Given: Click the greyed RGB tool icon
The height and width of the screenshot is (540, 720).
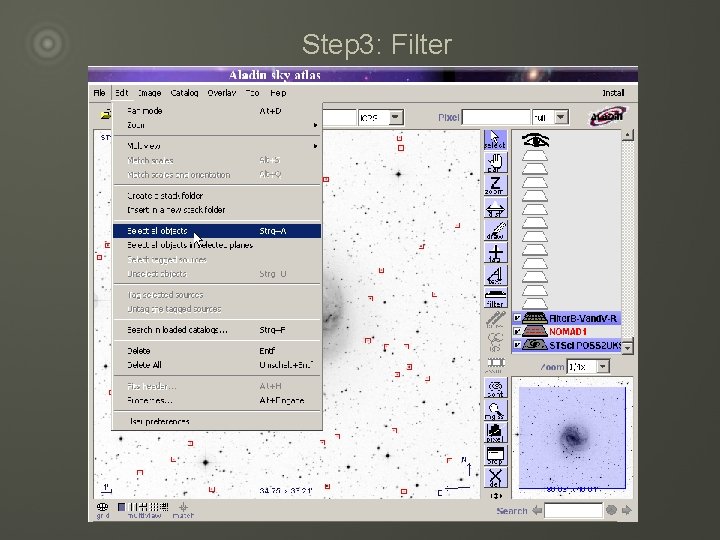Looking at the screenshot, I should tap(495, 342).
